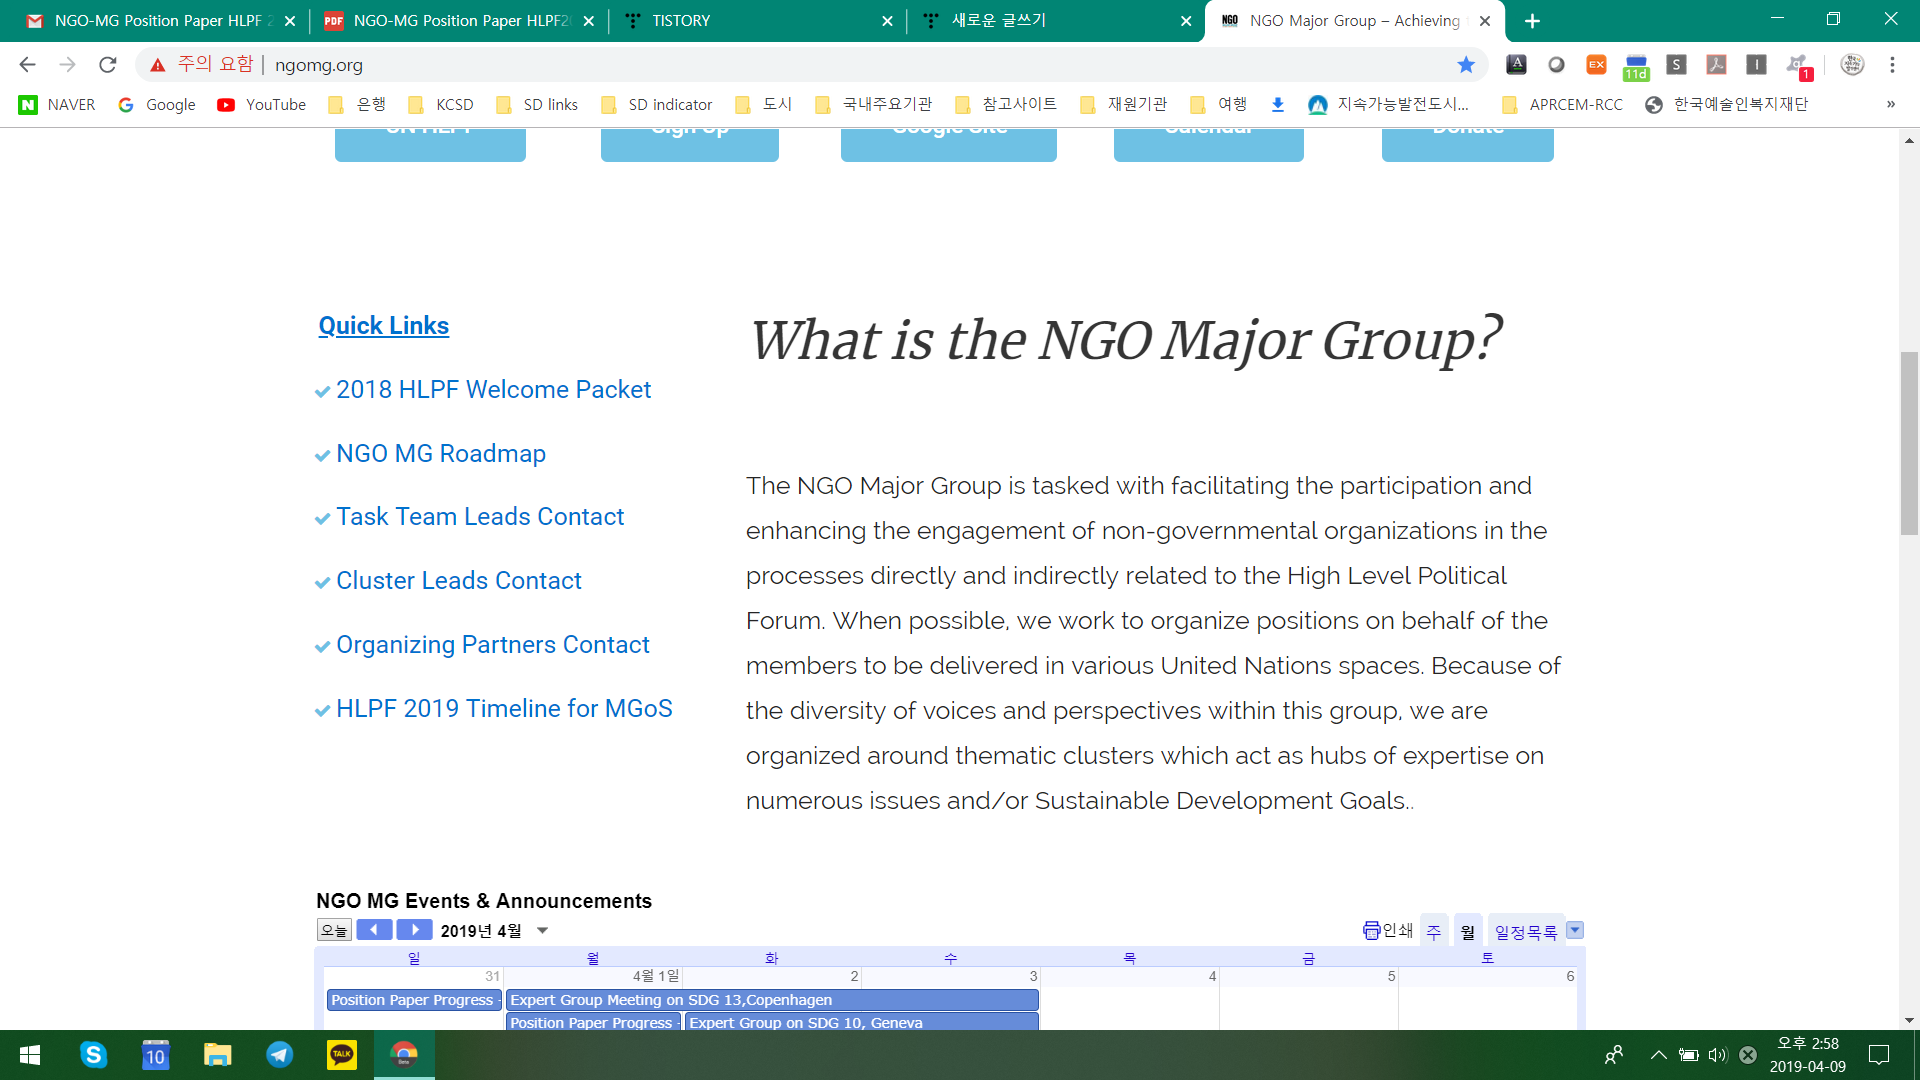Click the download bookmark arrow icon

[1277, 105]
